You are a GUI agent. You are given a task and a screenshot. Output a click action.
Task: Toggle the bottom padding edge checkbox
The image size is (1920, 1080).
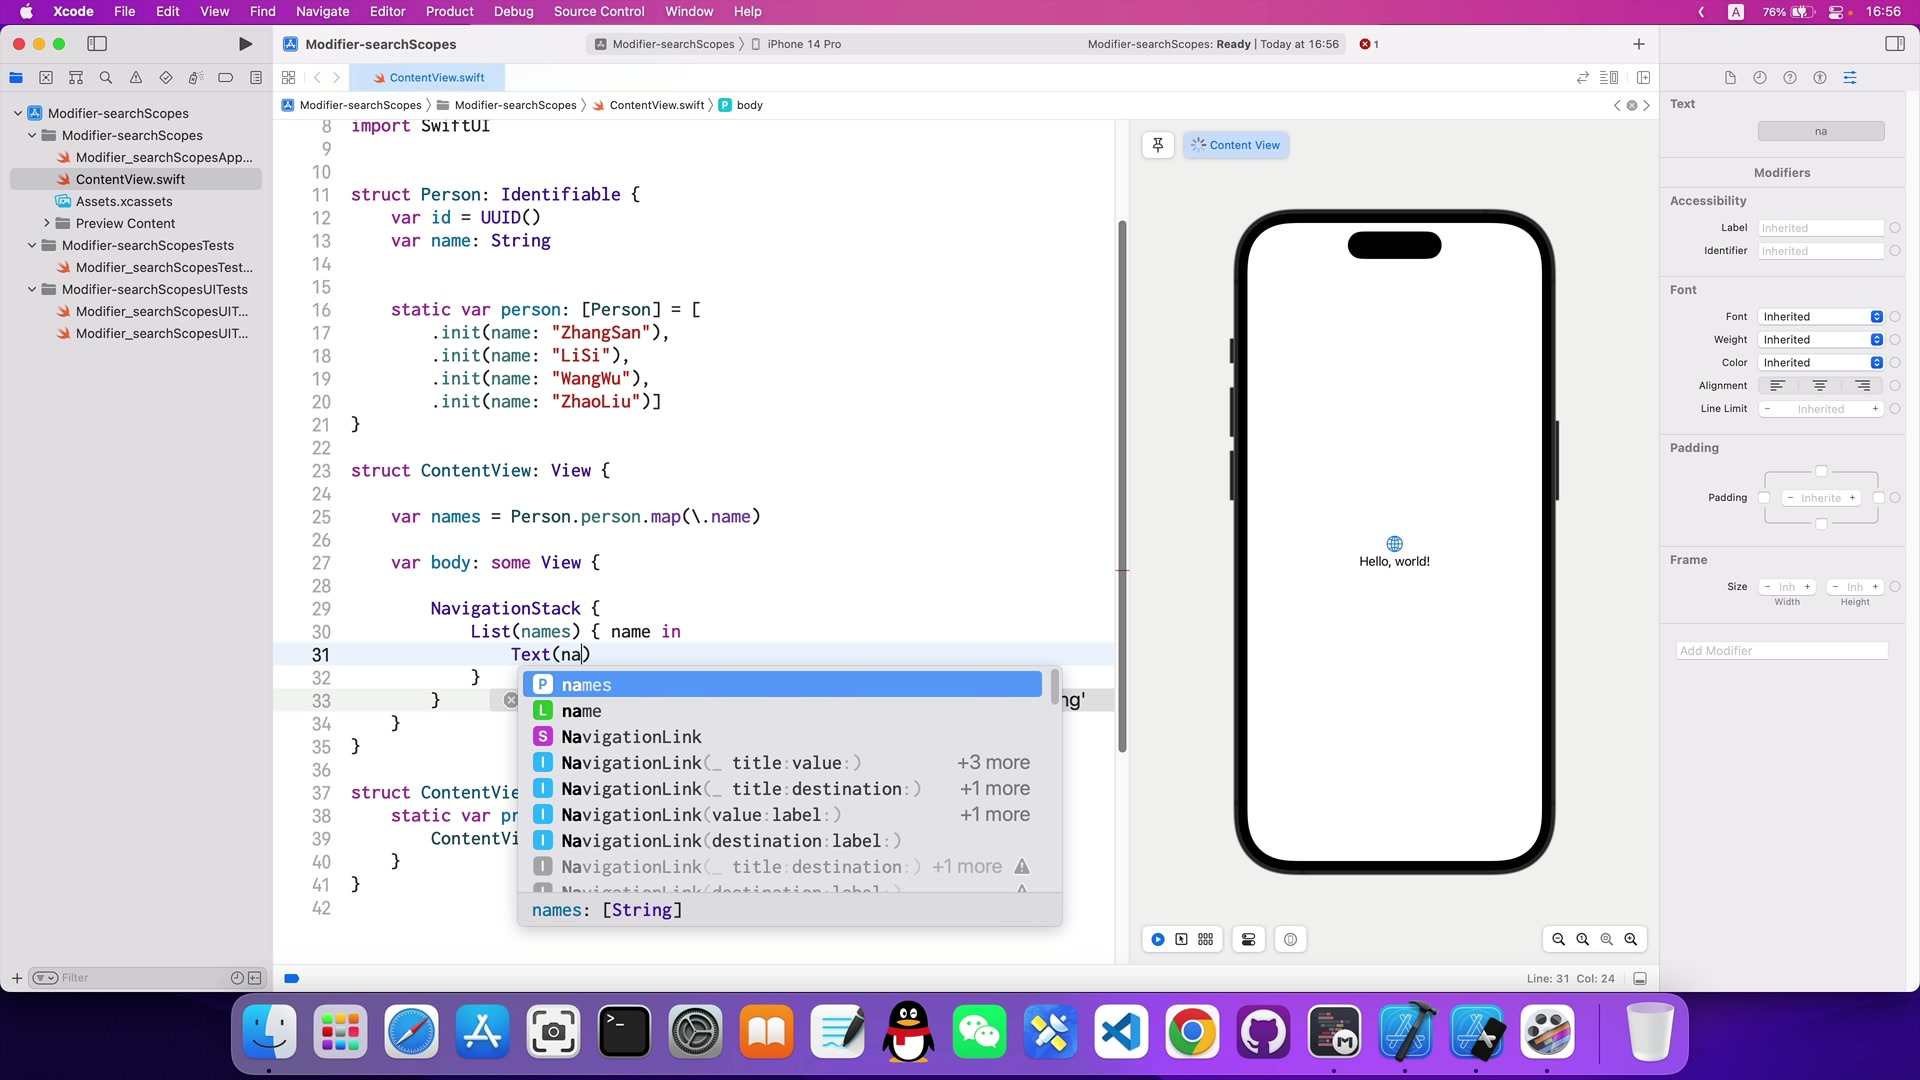(1821, 524)
